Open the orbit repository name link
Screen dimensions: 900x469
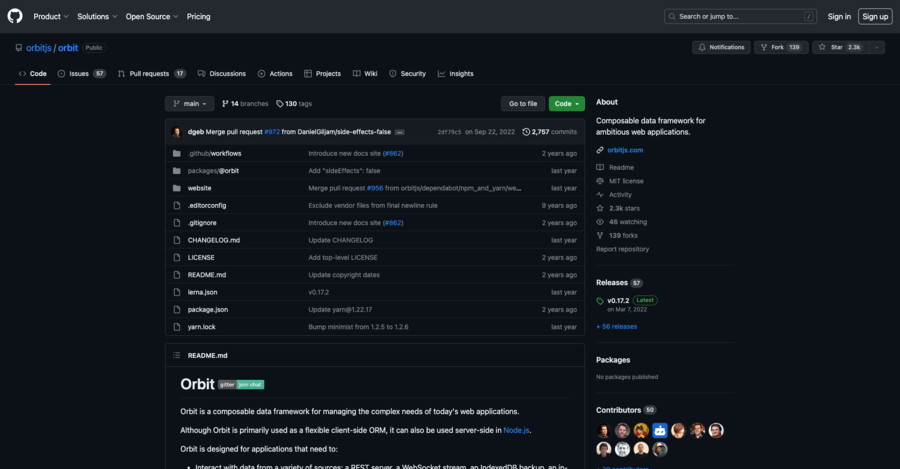(x=68, y=48)
